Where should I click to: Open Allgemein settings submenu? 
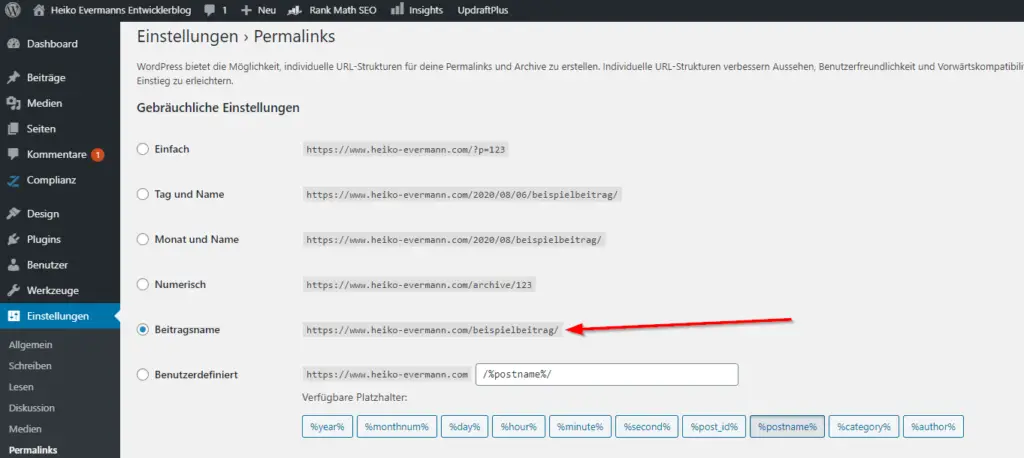(31, 345)
